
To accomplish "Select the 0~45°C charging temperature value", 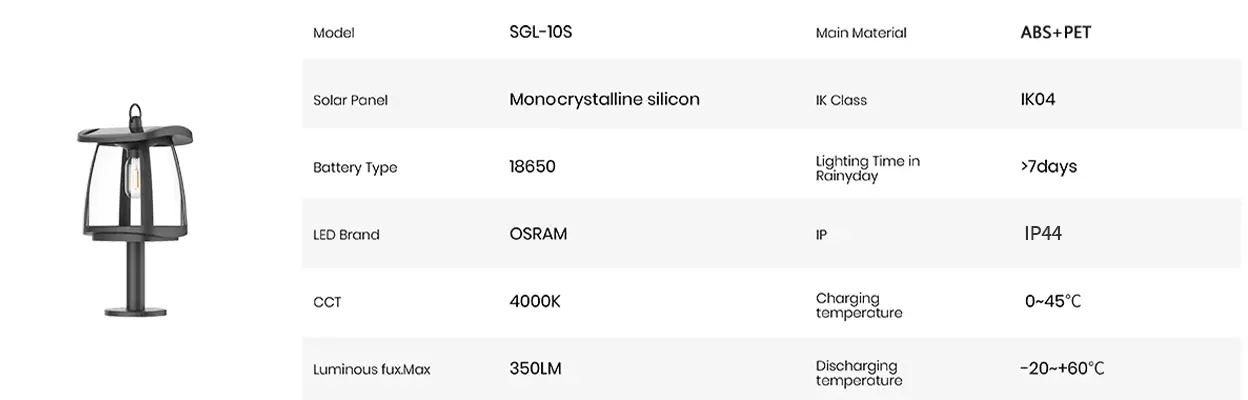I will coord(1053,301).
